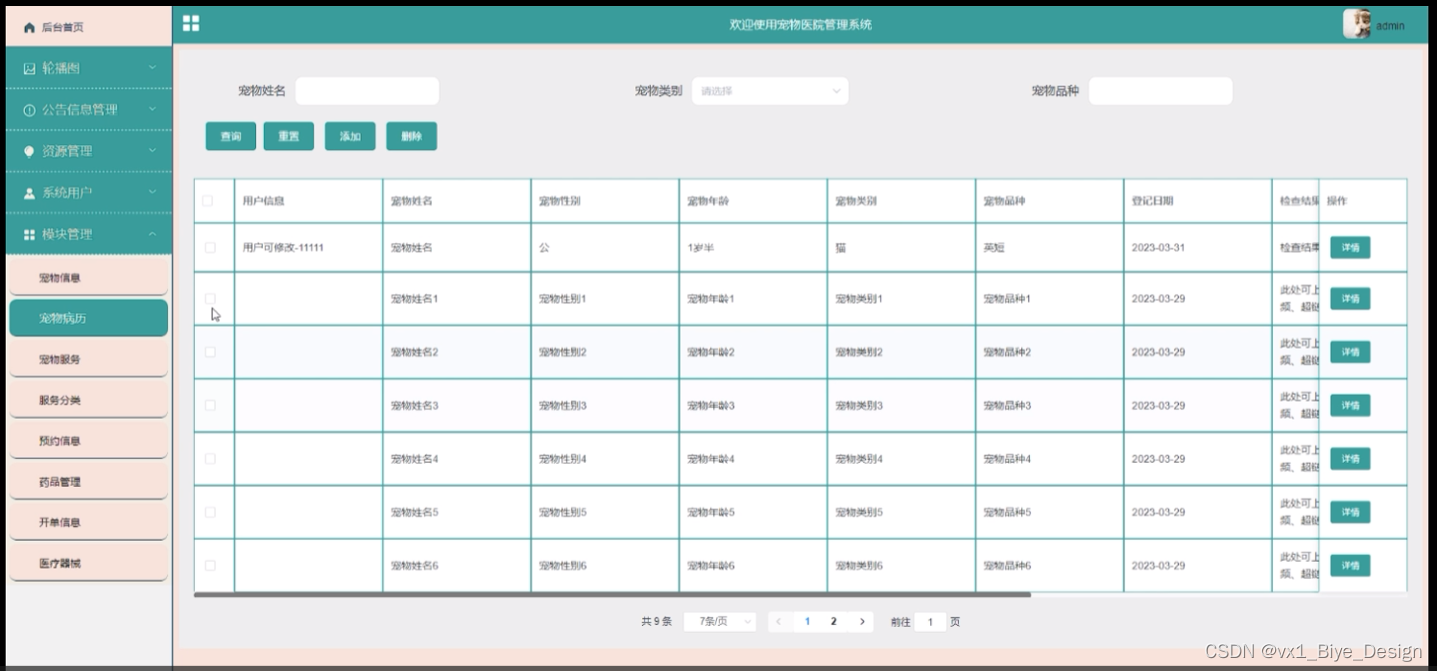
Task: Open the 预约信息 menu item
Action: (x=88, y=440)
